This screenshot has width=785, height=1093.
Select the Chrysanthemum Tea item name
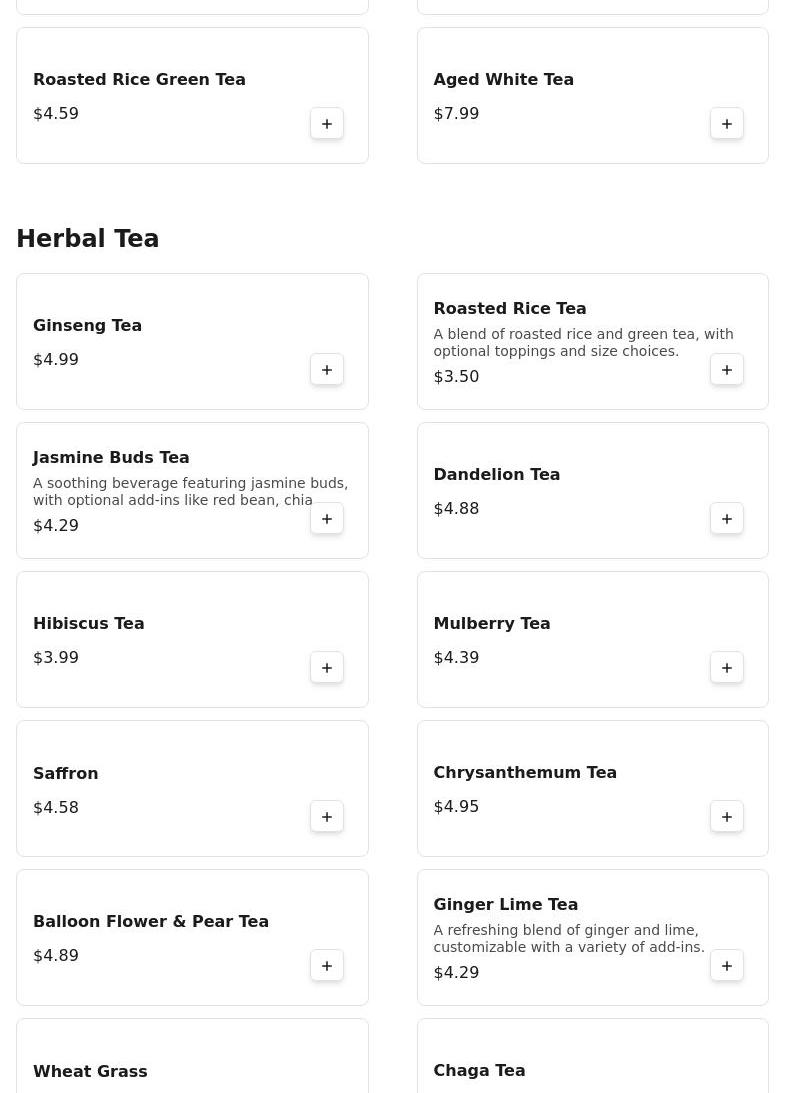pyautogui.click(x=525, y=773)
